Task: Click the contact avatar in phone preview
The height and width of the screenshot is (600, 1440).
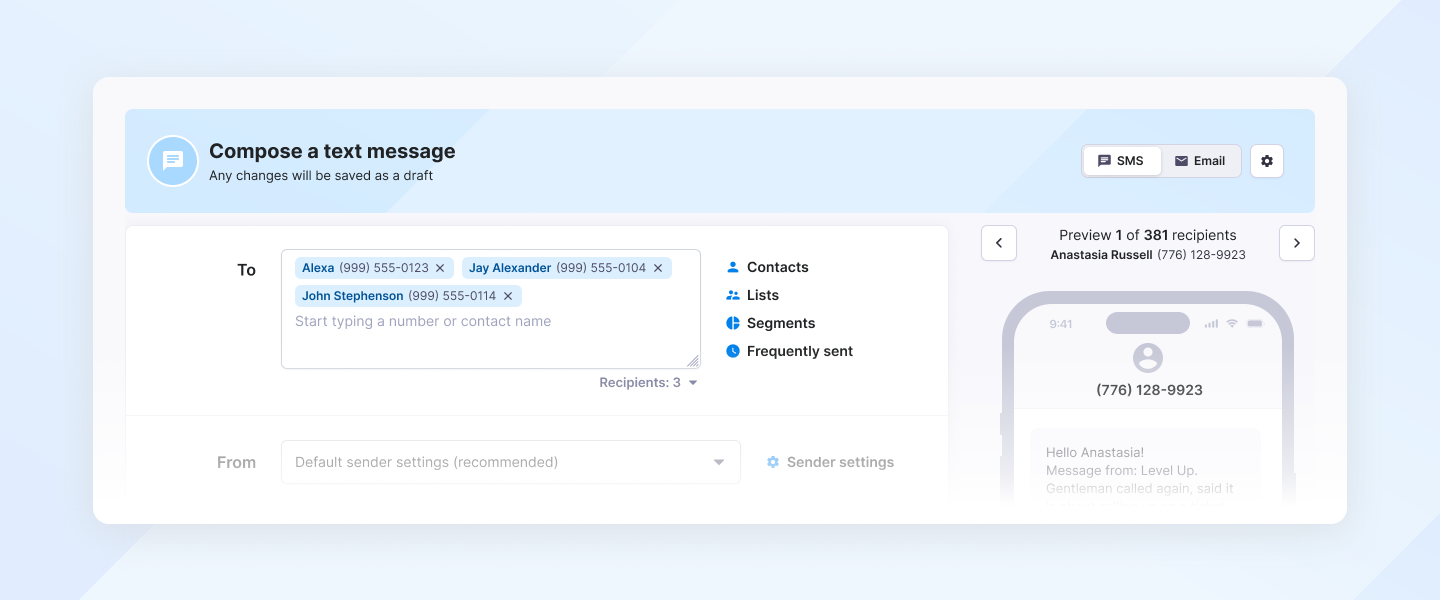Action: [x=1148, y=358]
